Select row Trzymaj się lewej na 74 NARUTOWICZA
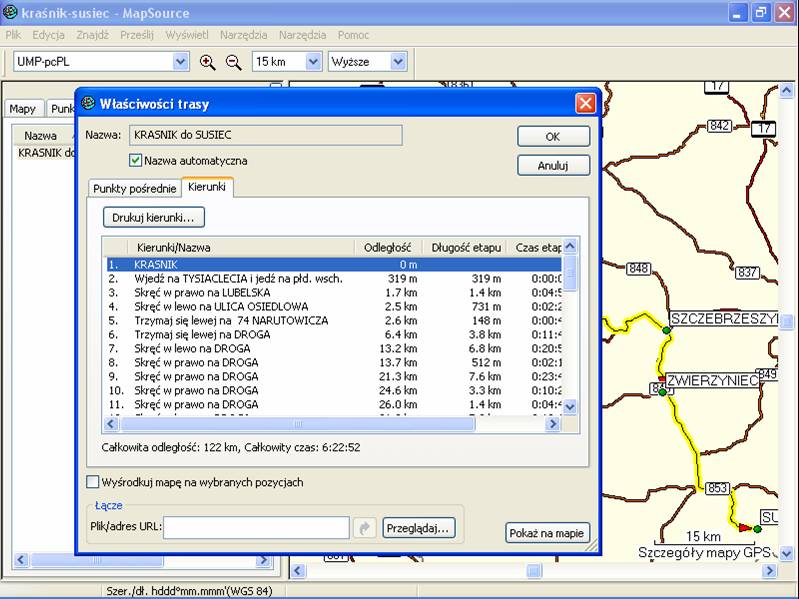 (x=333, y=320)
